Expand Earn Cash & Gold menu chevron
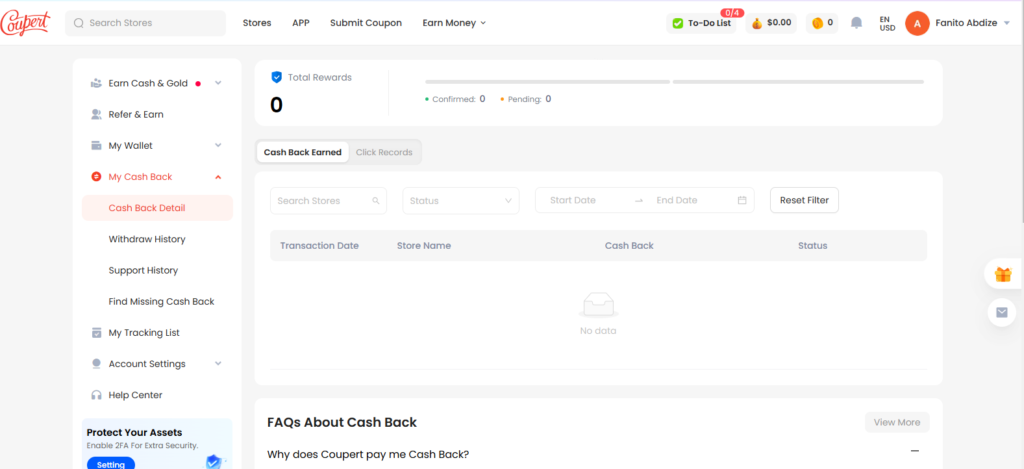Screen dimensions: 1024x469 [x=218, y=83]
